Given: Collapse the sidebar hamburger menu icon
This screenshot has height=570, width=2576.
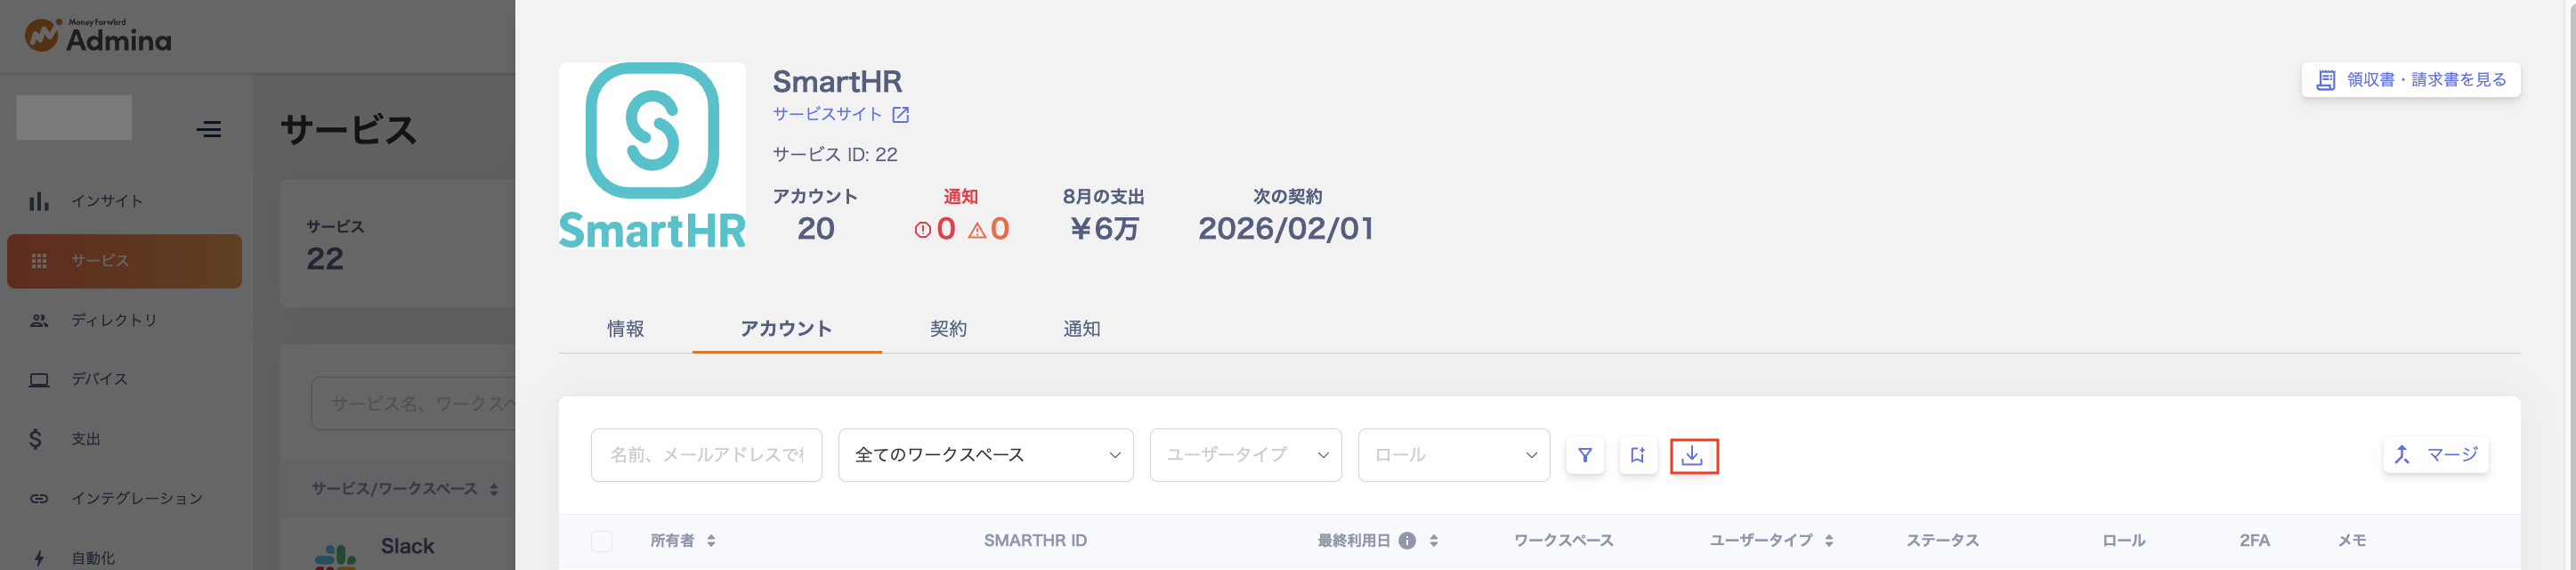Looking at the screenshot, I should tap(209, 129).
